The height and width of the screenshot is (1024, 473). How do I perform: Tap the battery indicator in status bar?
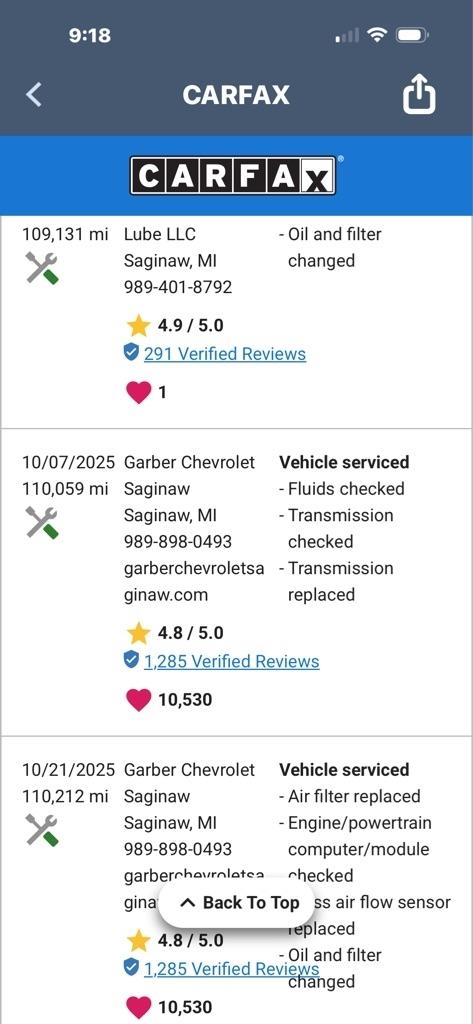click(412, 35)
